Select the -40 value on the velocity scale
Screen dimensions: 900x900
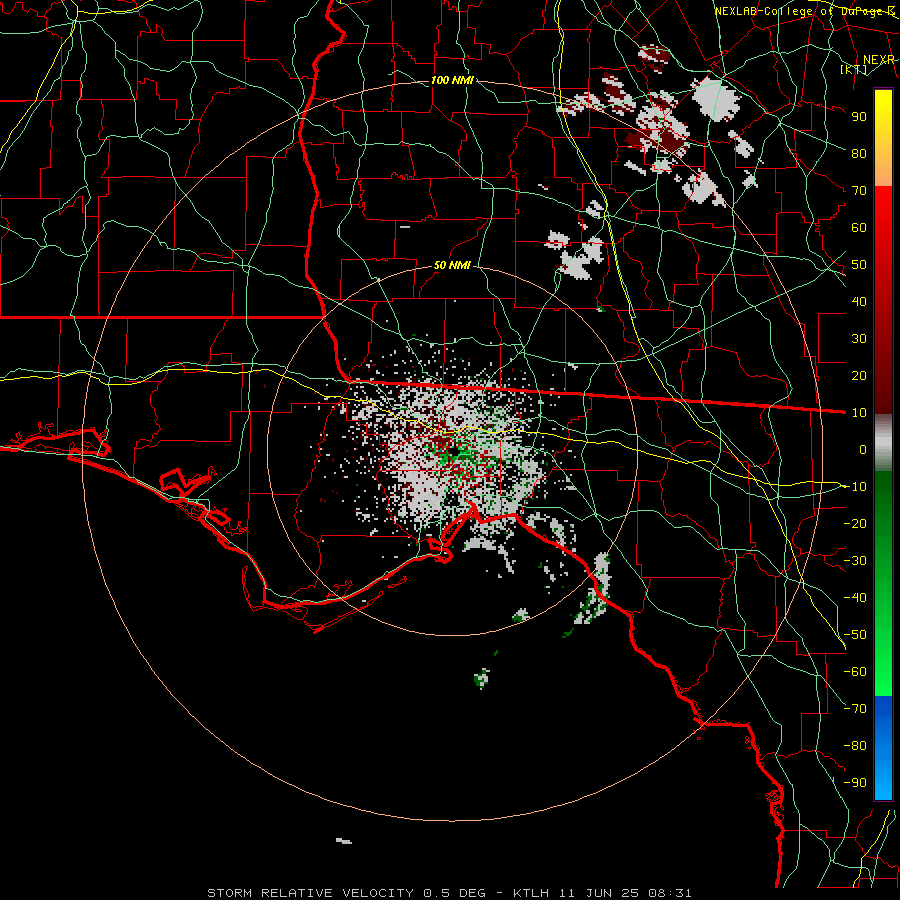click(x=855, y=598)
